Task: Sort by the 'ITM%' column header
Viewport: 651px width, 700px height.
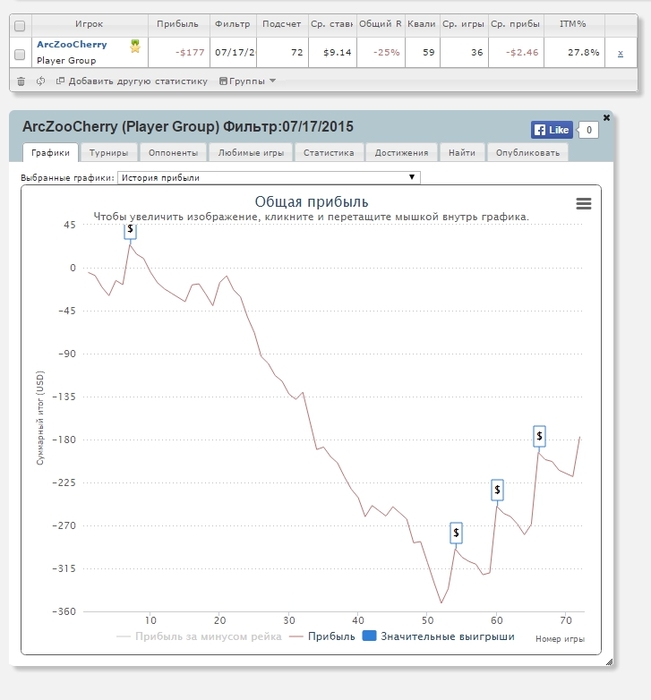Action: tap(573, 24)
